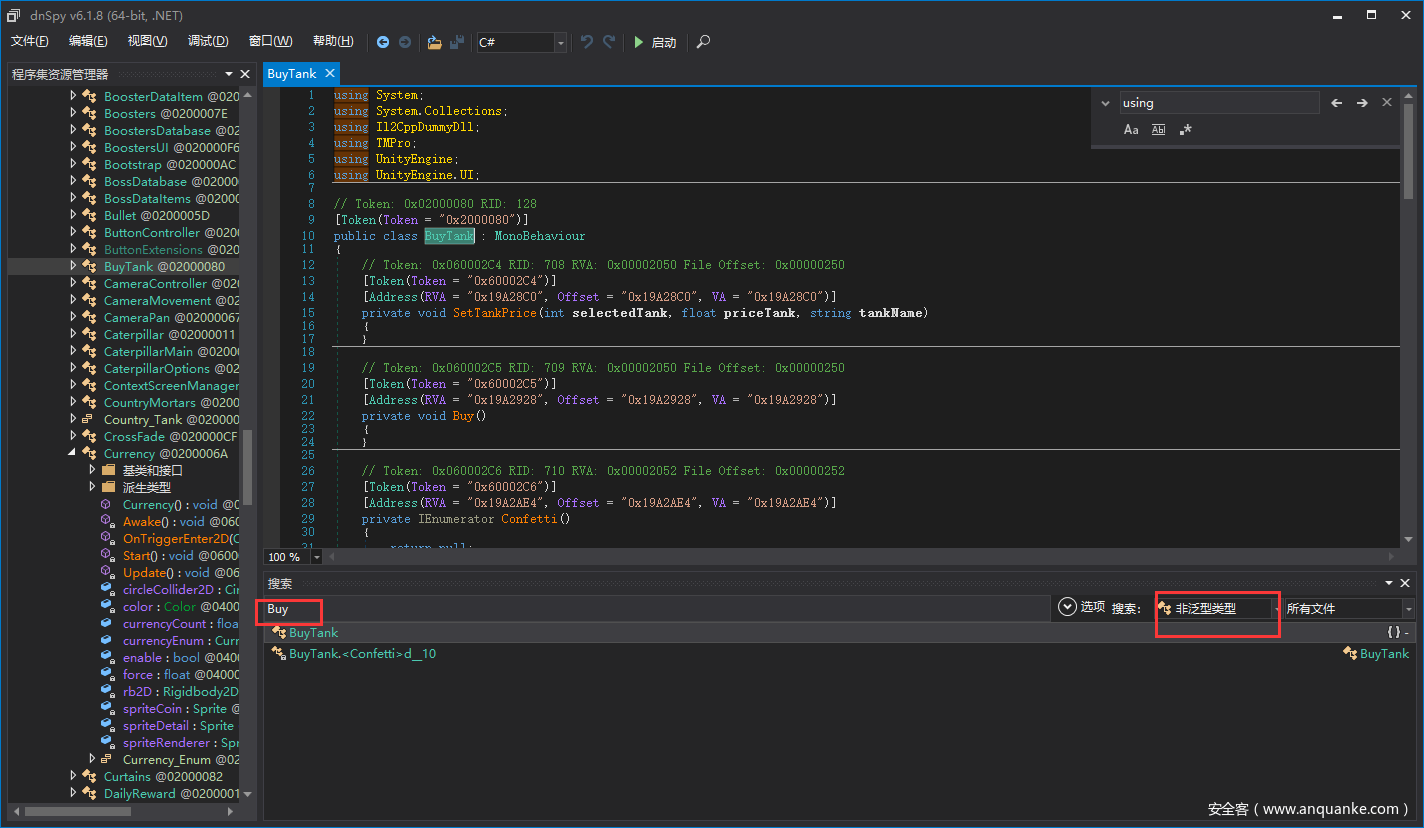Viewport: 1424px width, 828px height.
Task: Toggle match case in find box
Action: 1131,130
